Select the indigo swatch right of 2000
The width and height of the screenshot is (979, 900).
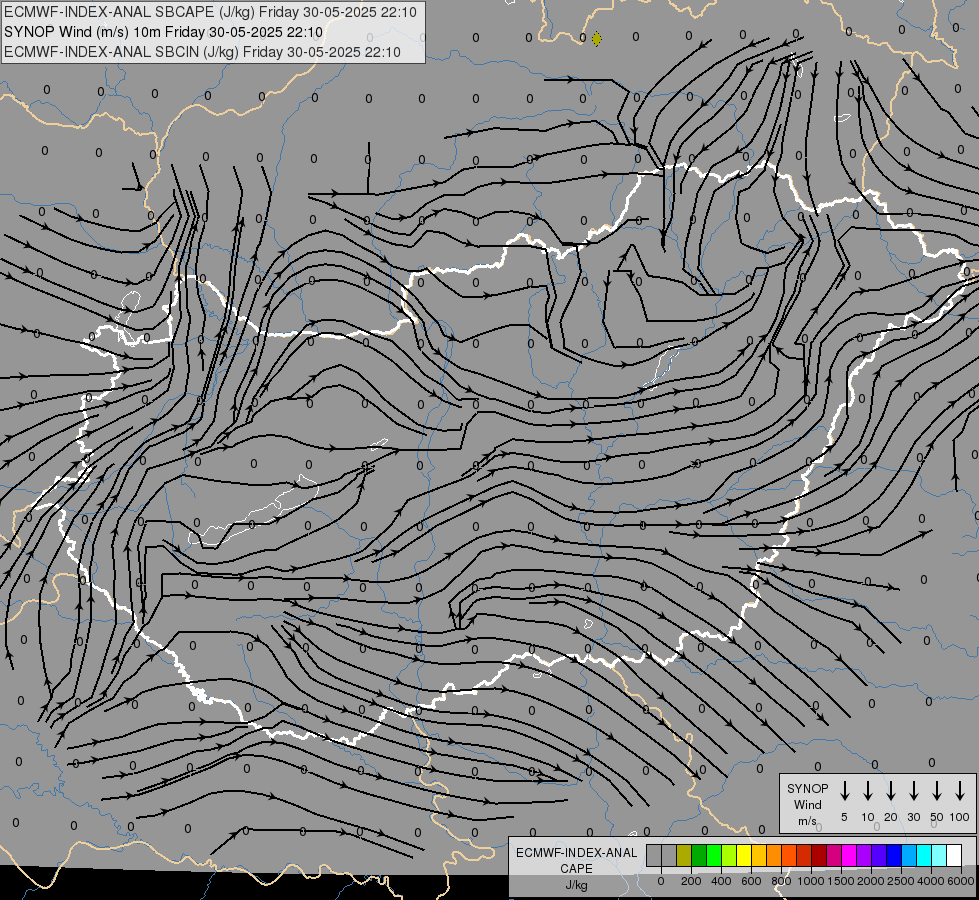point(878,855)
